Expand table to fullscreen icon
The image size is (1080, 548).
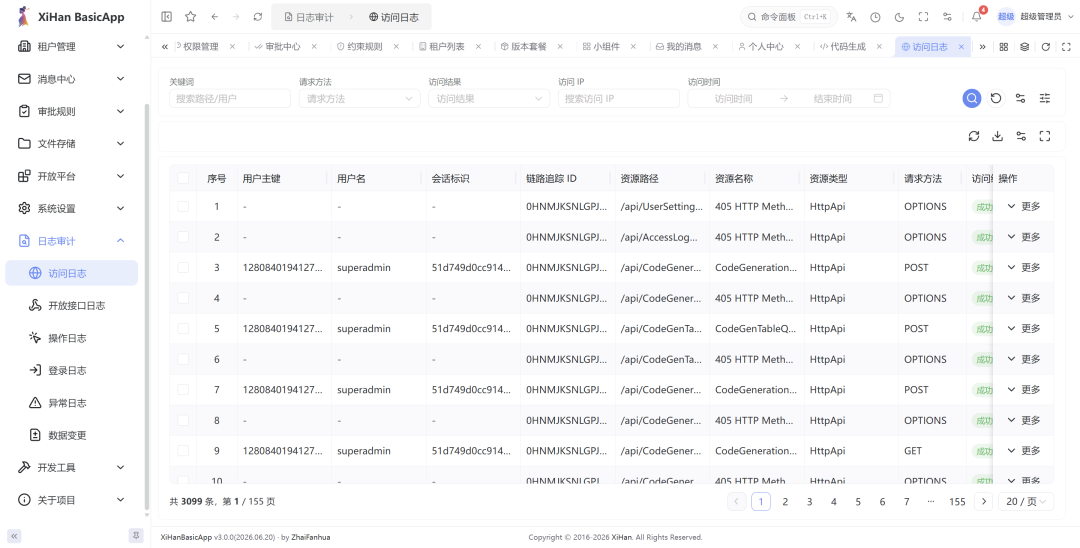[x=1045, y=136]
